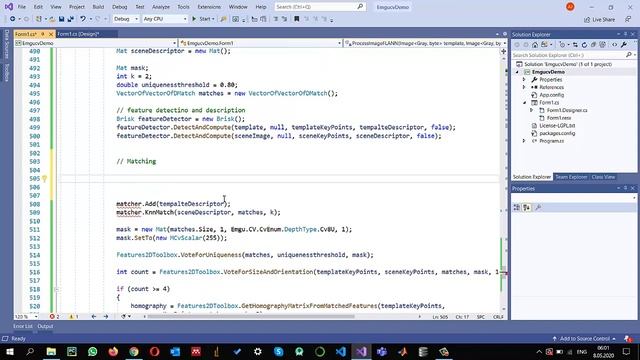Screen dimensions: 640x360
Task: Click the Start debugging button
Action: (203, 19)
